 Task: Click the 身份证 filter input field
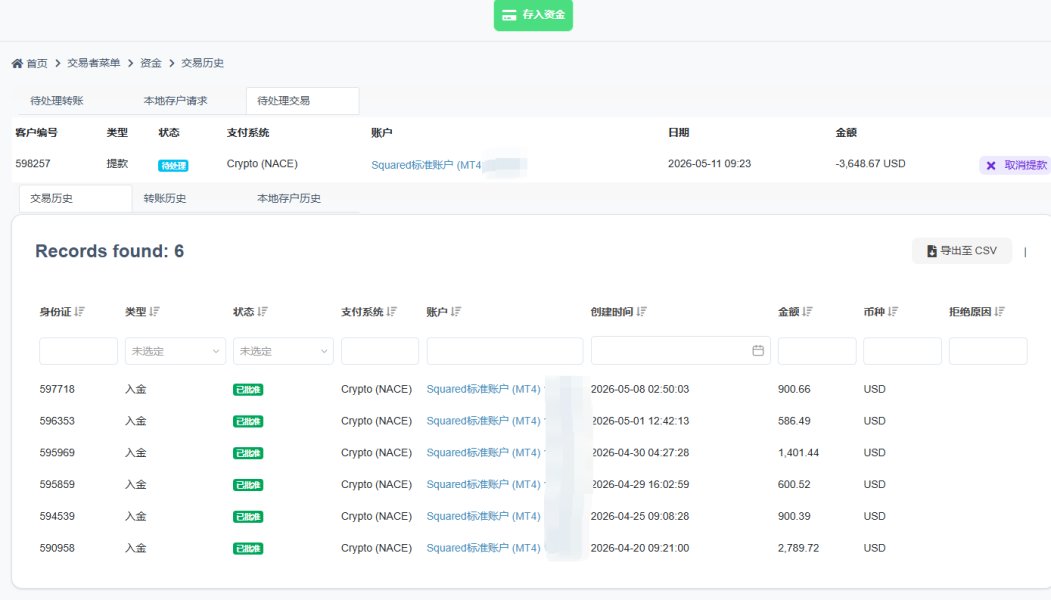78,351
